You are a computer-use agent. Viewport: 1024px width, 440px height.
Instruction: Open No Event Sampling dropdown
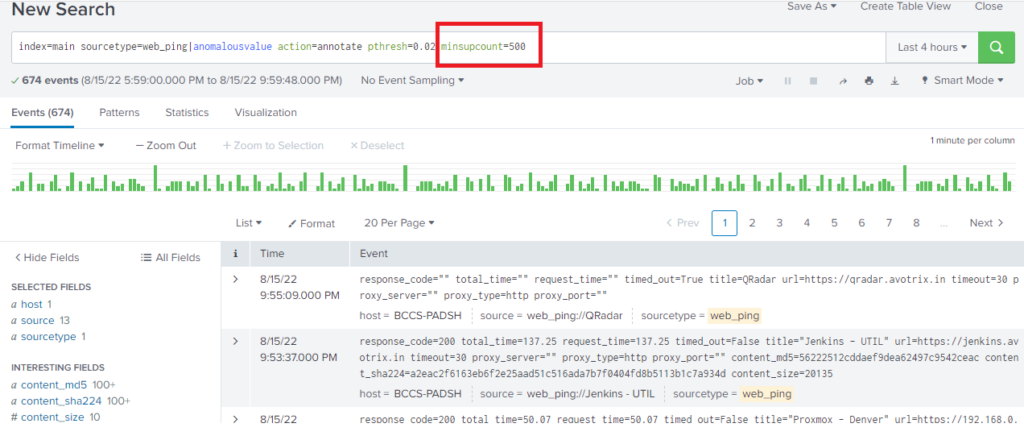click(413, 80)
